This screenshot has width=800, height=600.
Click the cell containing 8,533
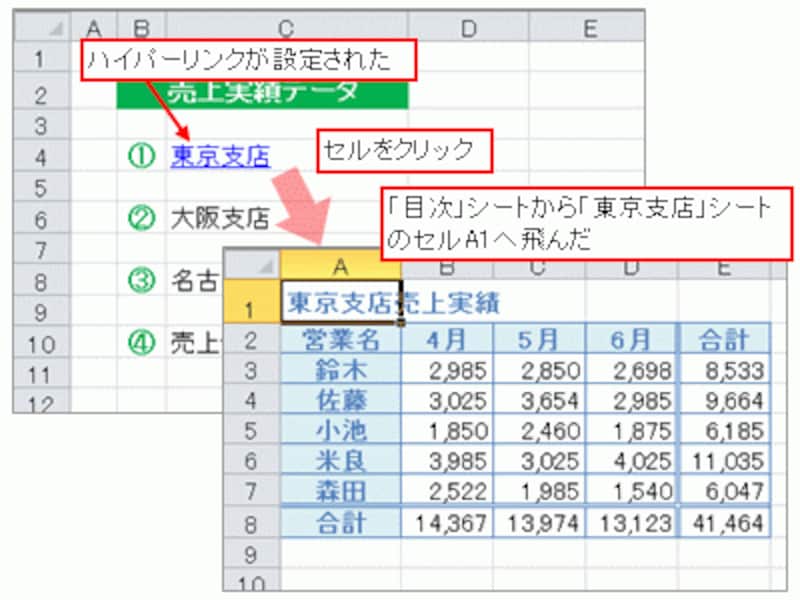point(724,370)
